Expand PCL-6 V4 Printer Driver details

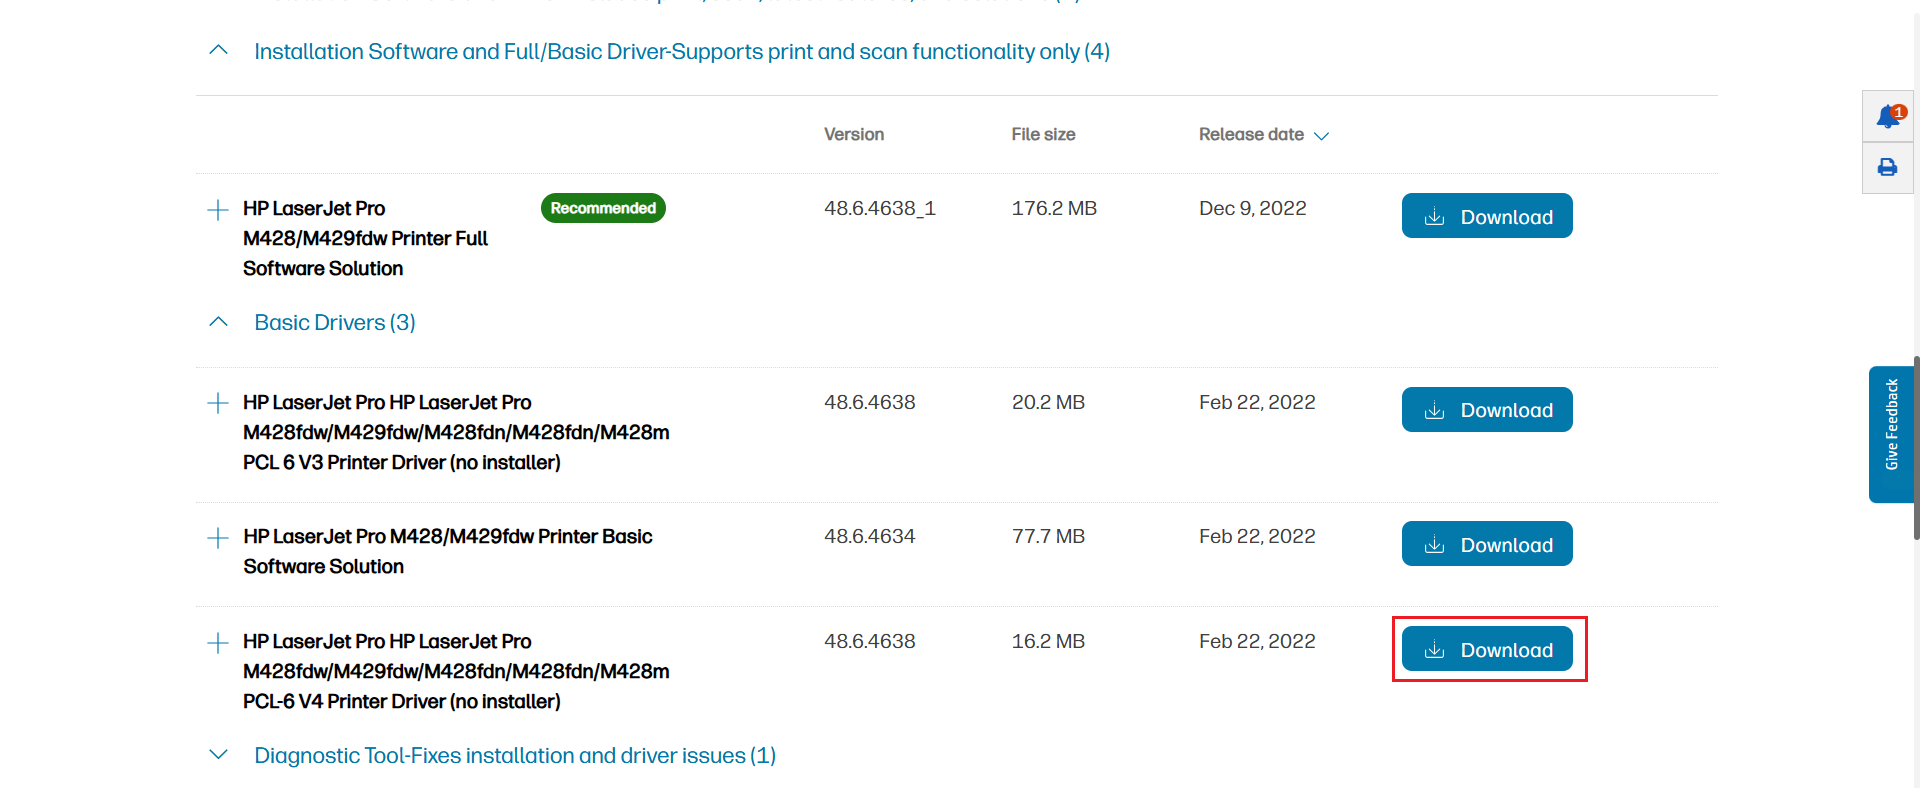[x=218, y=643]
